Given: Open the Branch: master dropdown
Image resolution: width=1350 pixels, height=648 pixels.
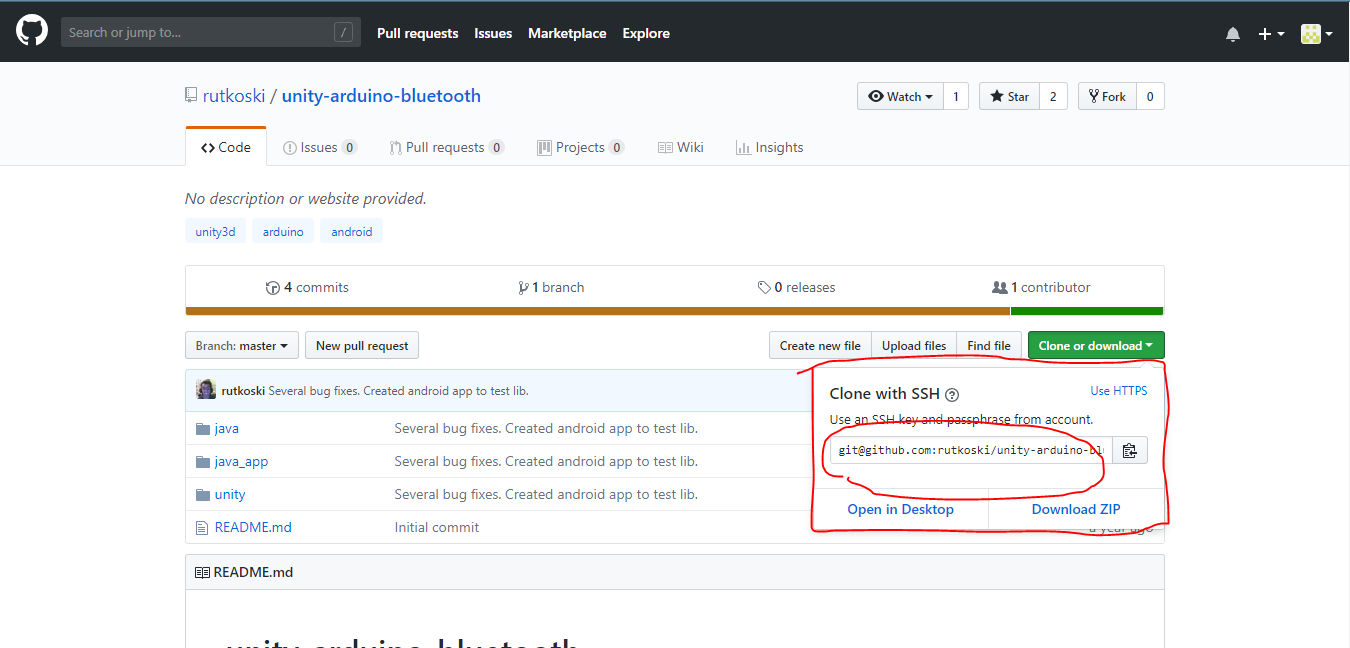Looking at the screenshot, I should pyautogui.click(x=242, y=346).
